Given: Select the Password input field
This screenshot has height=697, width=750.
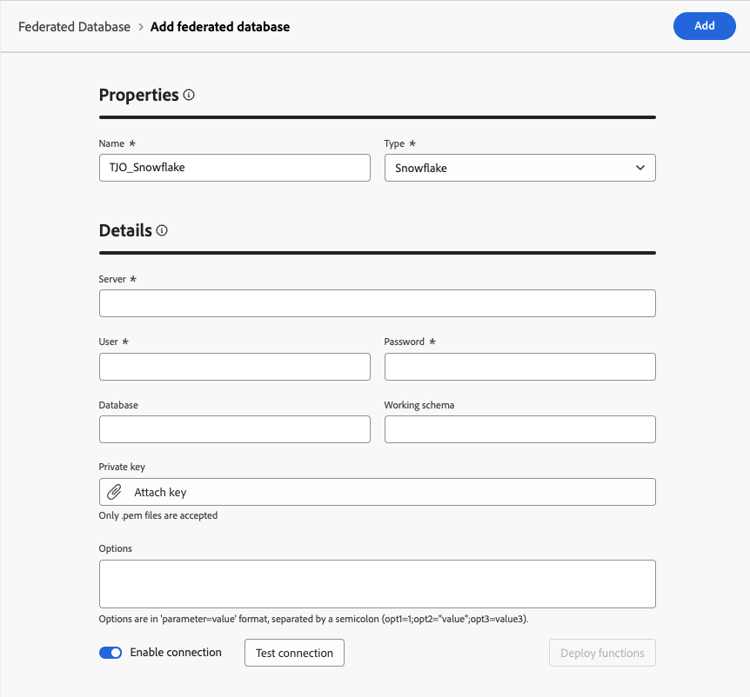Looking at the screenshot, I should coord(519,367).
